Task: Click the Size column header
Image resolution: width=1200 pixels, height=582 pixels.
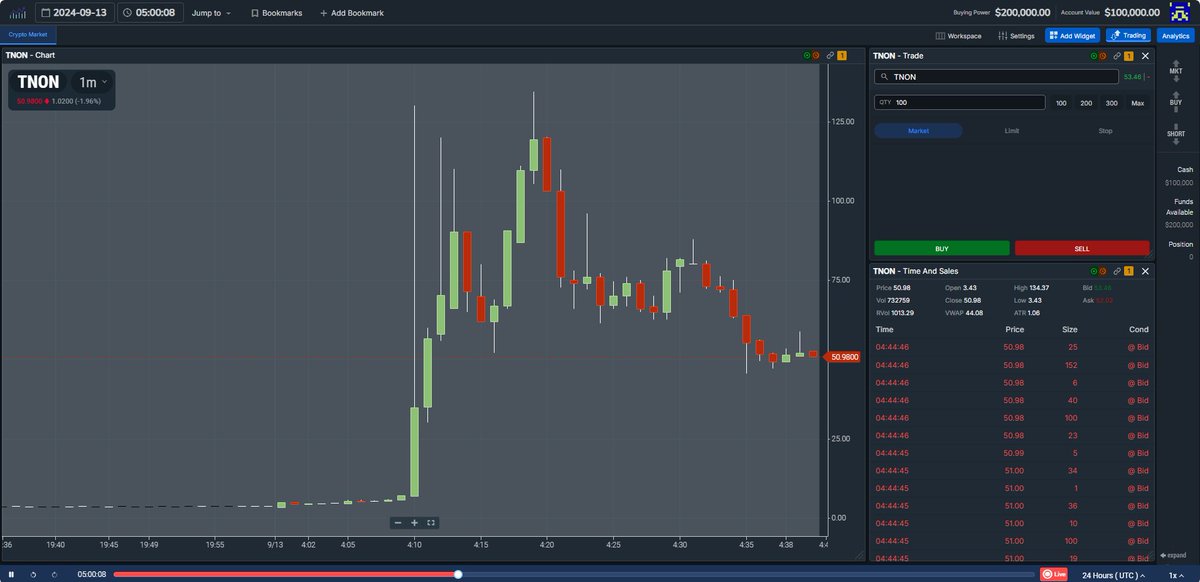Action: (x=1070, y=328)
